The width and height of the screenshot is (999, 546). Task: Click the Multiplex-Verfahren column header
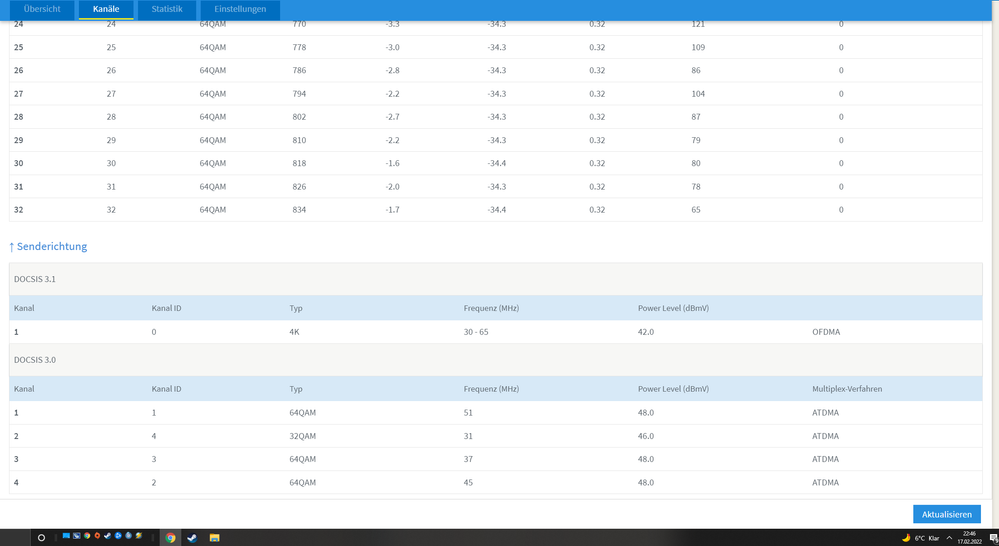847,389
